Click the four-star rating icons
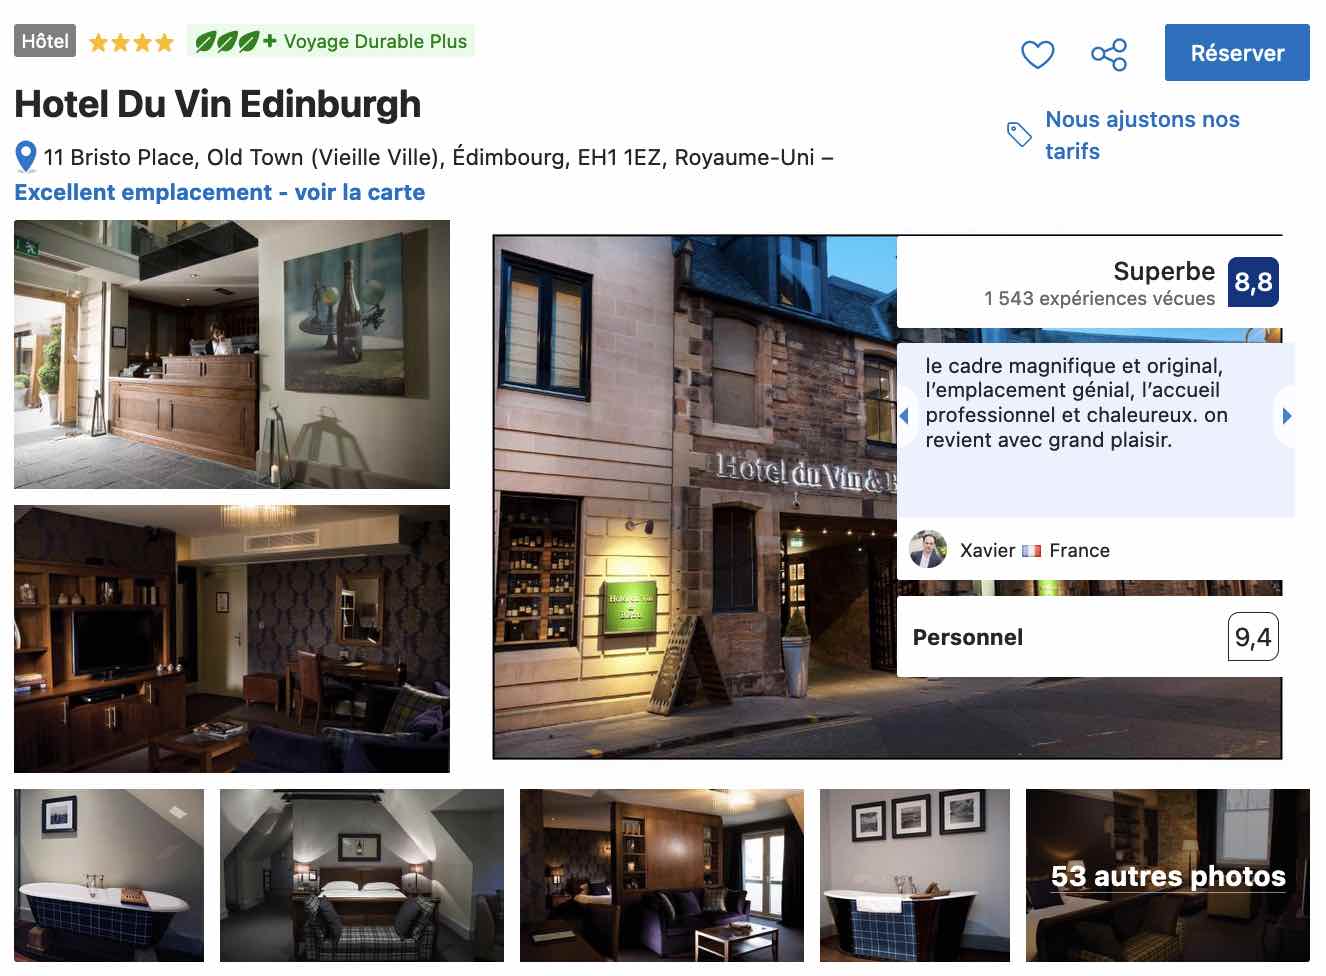 131,42
